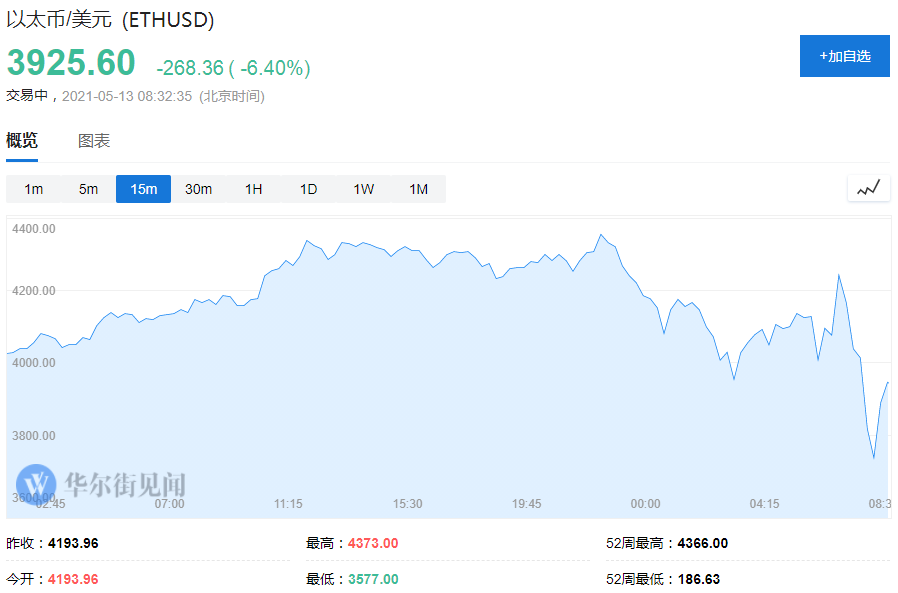
Task: Select the 1m interval
Action: [x=34, y=189]
